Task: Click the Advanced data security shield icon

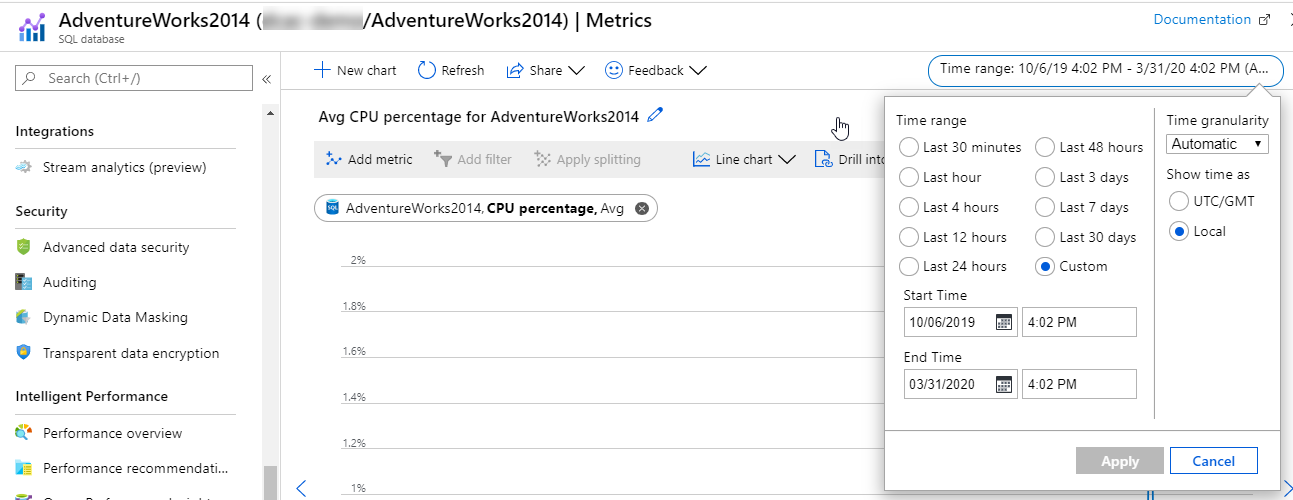Action: coord(24,247)
